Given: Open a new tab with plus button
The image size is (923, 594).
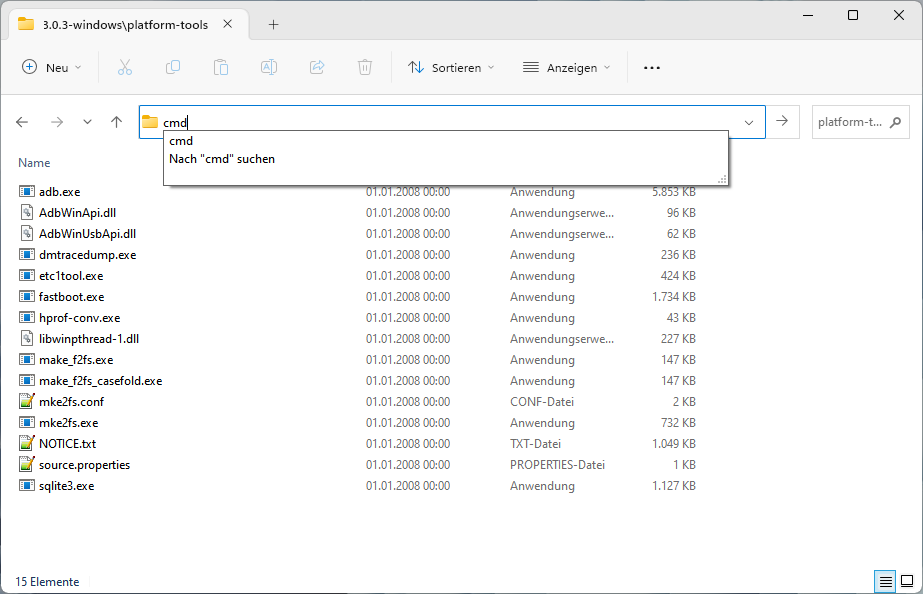Looking at the screenshot, I should 273,25.
